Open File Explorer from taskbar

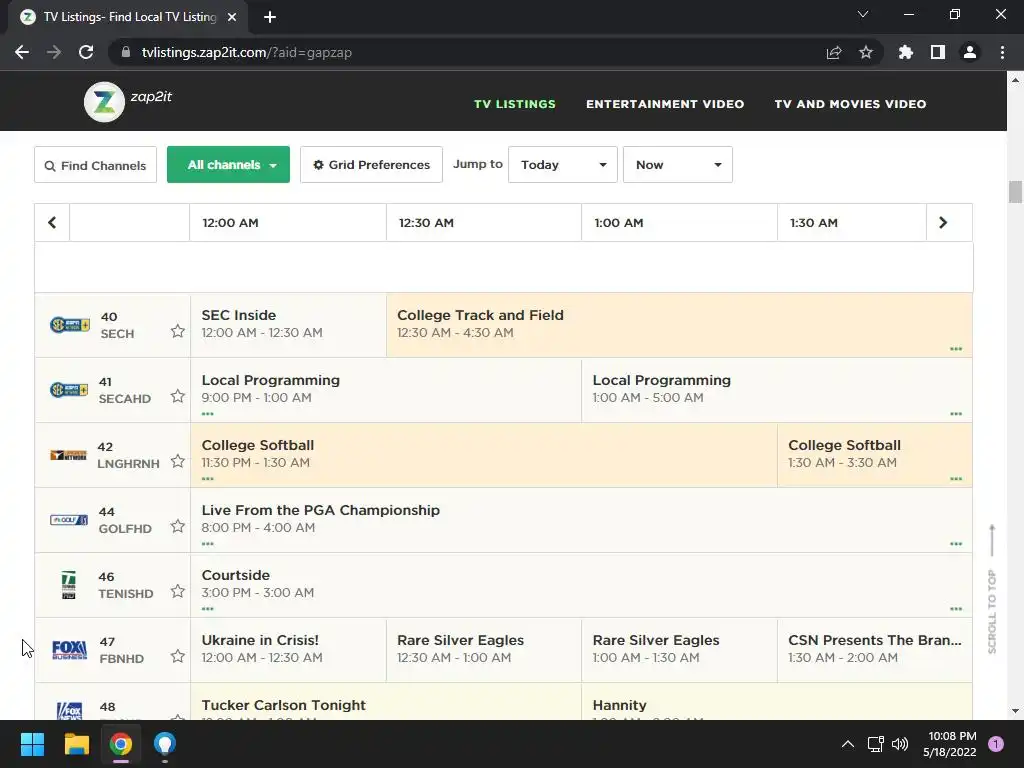[76, 744]
